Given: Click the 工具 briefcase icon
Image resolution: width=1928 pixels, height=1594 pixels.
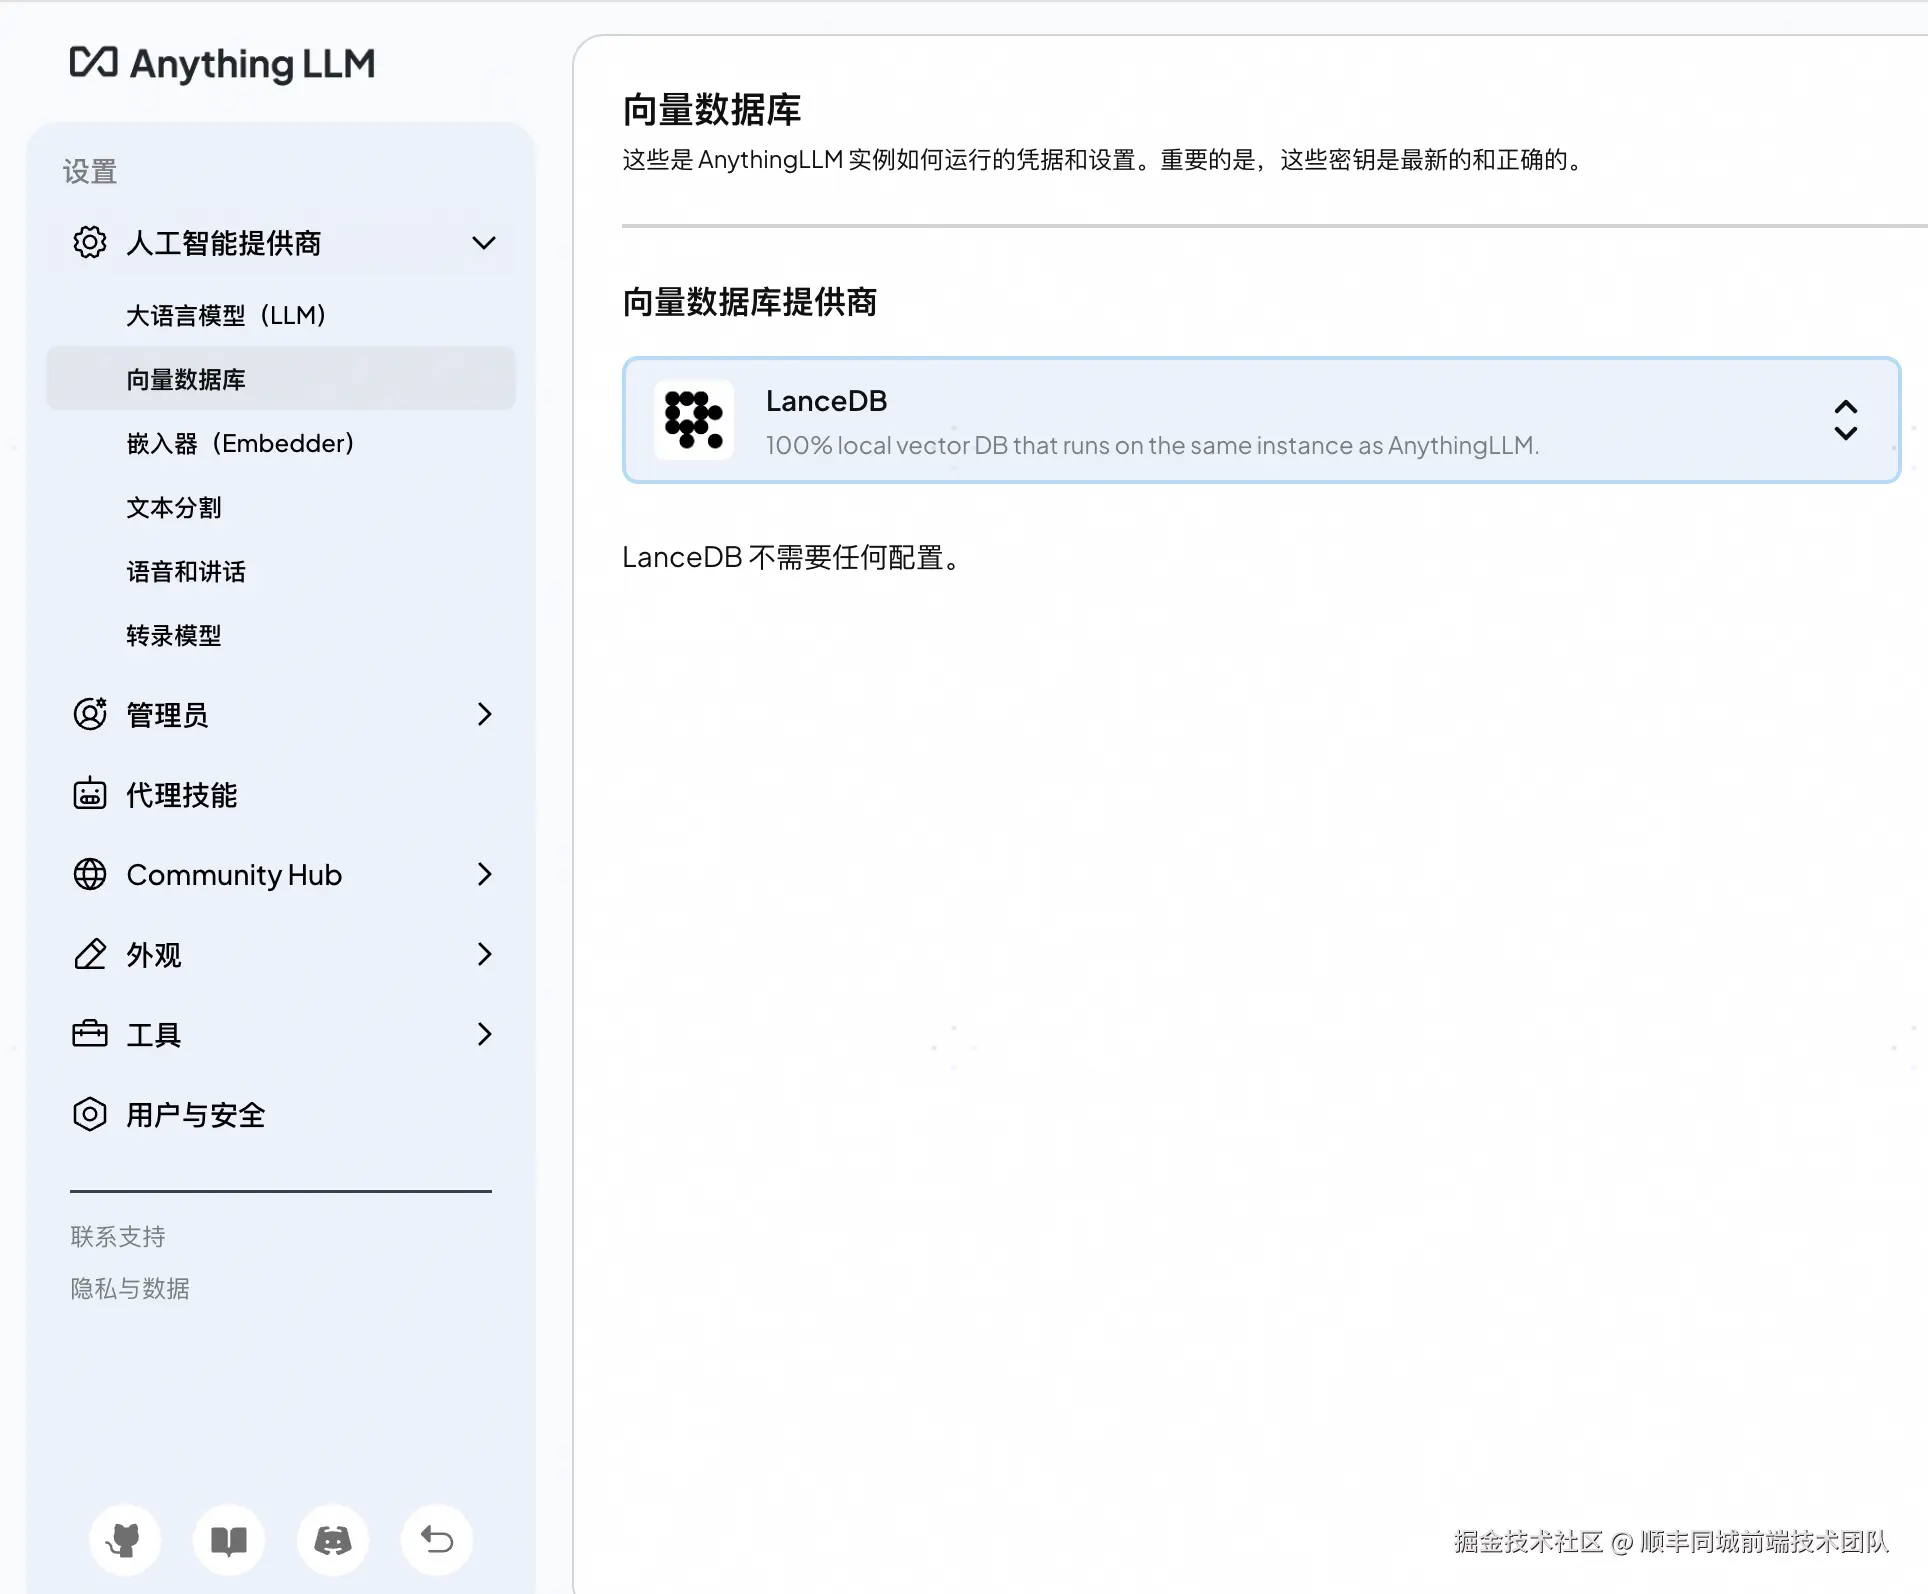Looking at the screenshot, I should [90, 1034].
